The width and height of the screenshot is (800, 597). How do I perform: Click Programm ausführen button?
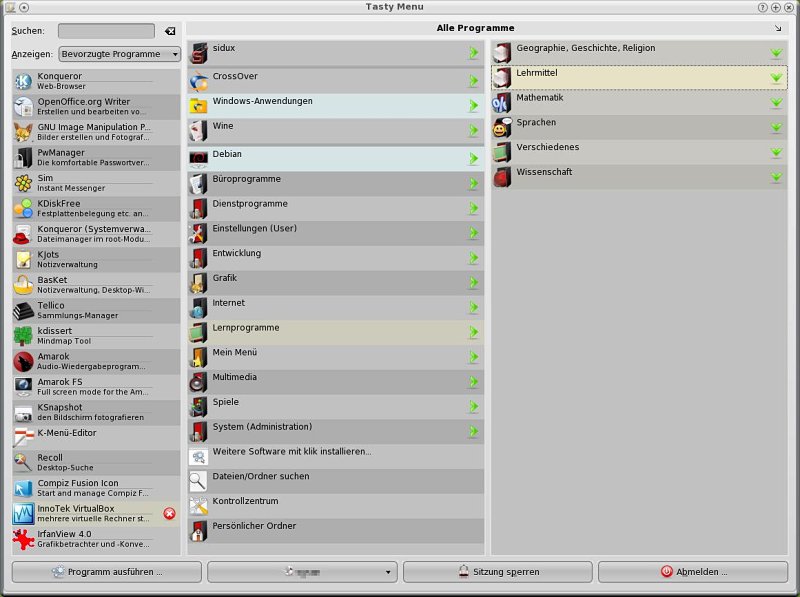(x=107, y=572)
